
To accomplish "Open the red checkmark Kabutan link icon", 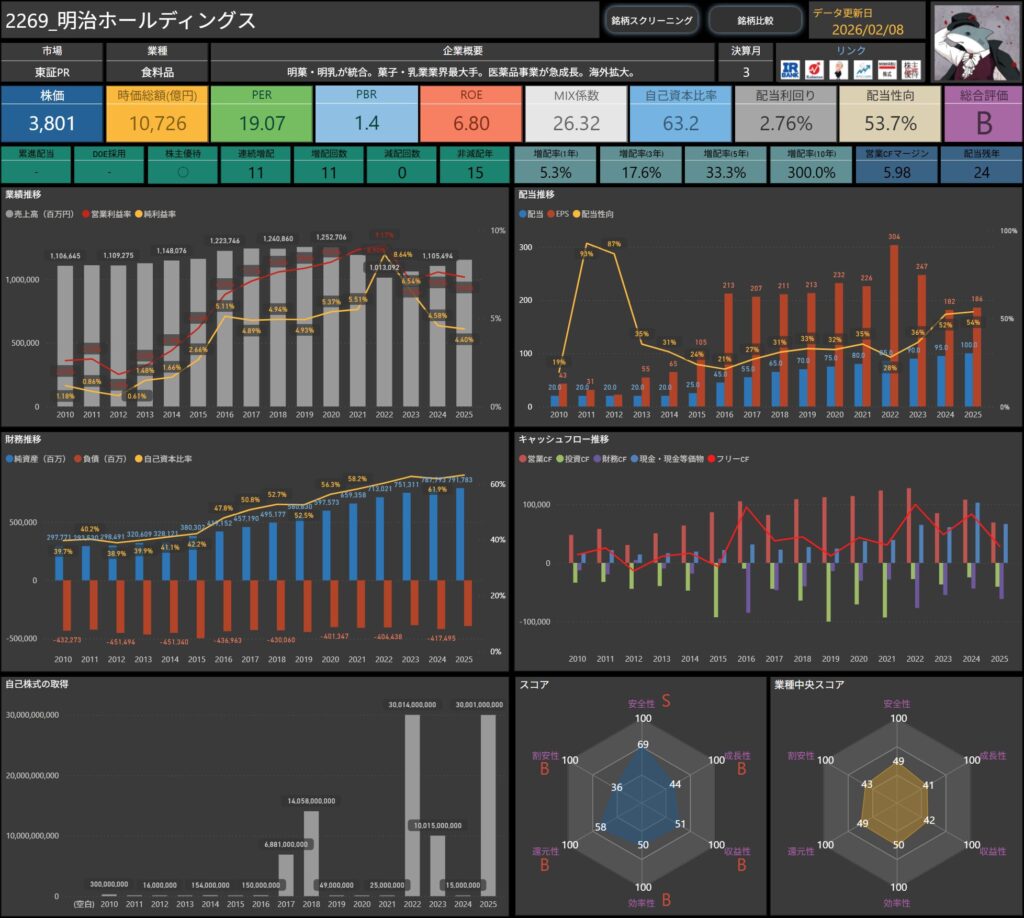I will coord(816,69).
